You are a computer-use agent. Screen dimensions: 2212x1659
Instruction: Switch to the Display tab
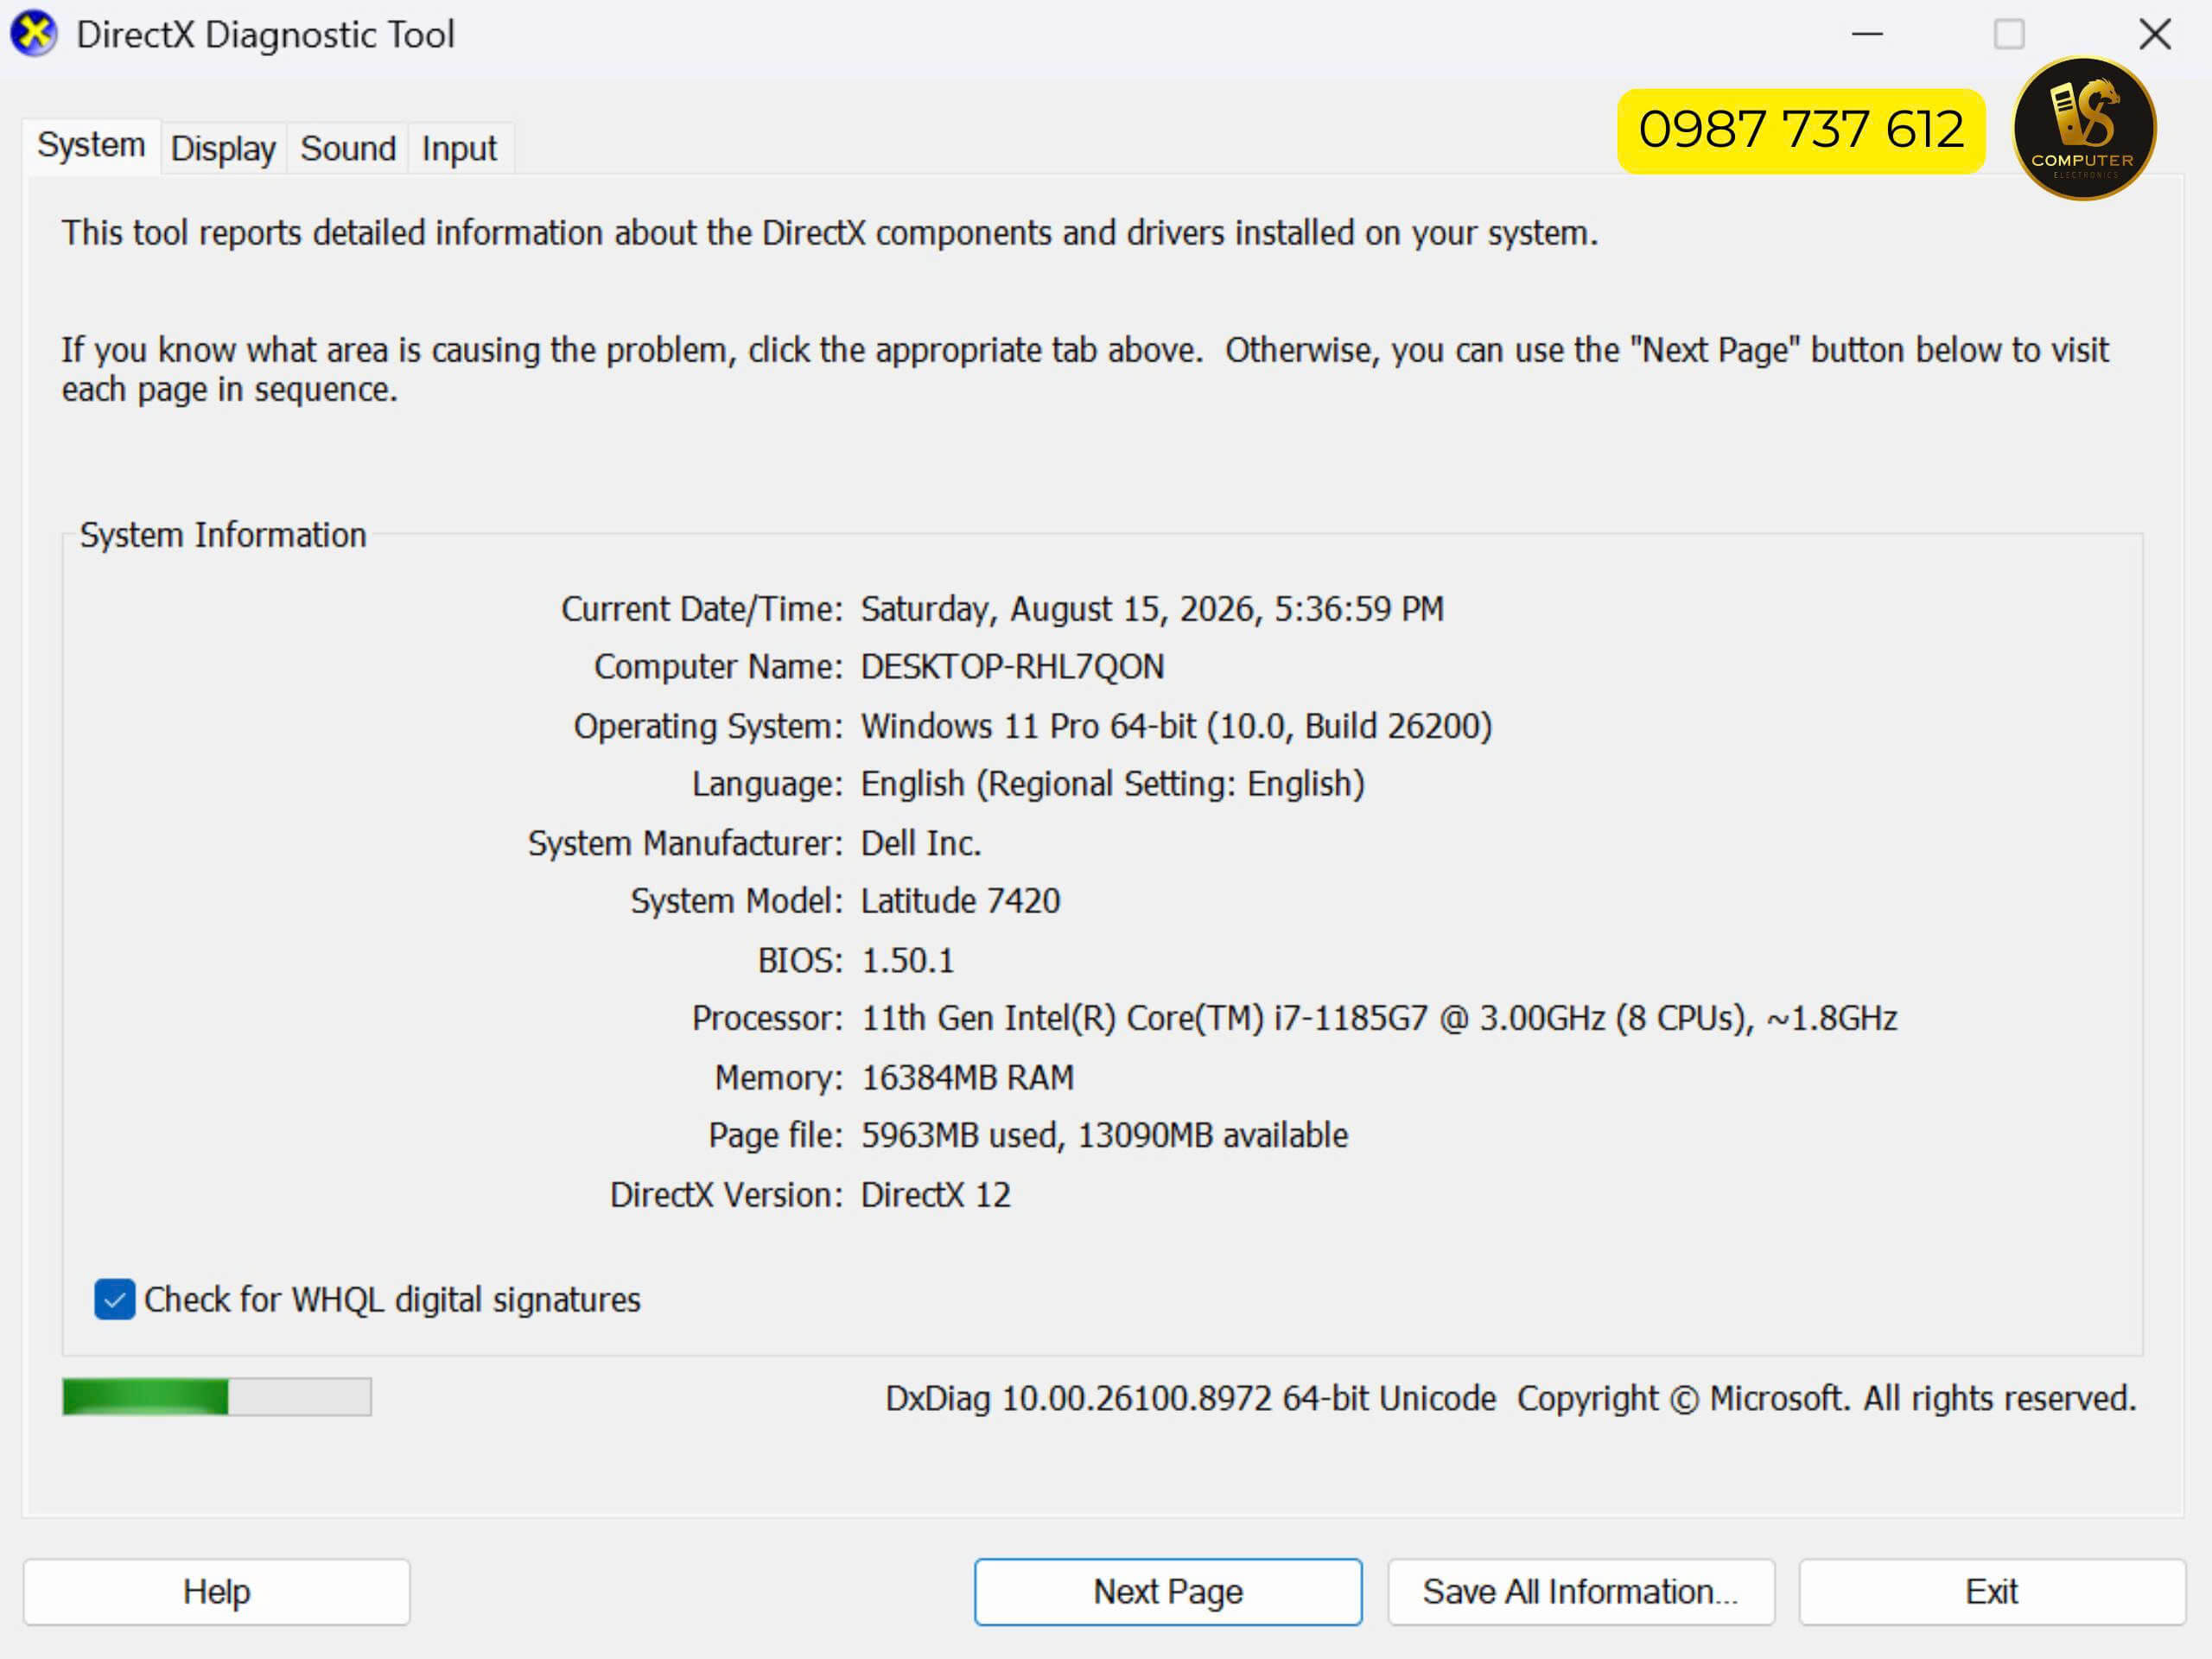pyautogui.click(x=223, y=148)
